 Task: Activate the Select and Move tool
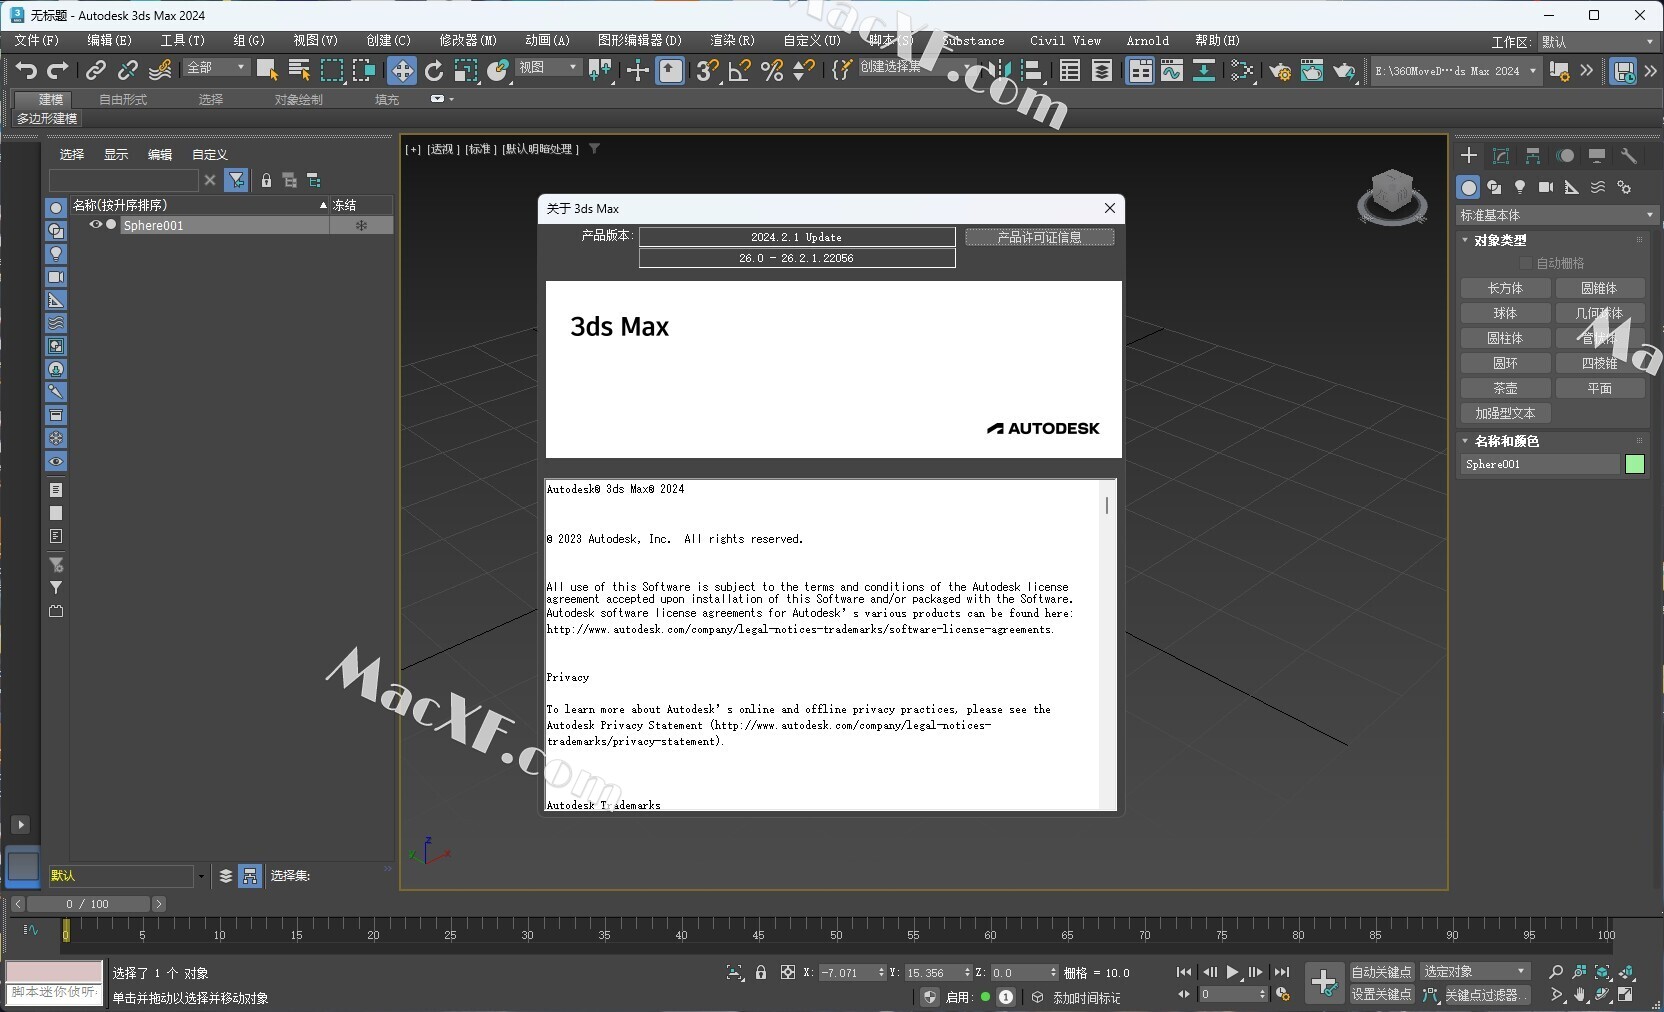click(x=402, y=70)
